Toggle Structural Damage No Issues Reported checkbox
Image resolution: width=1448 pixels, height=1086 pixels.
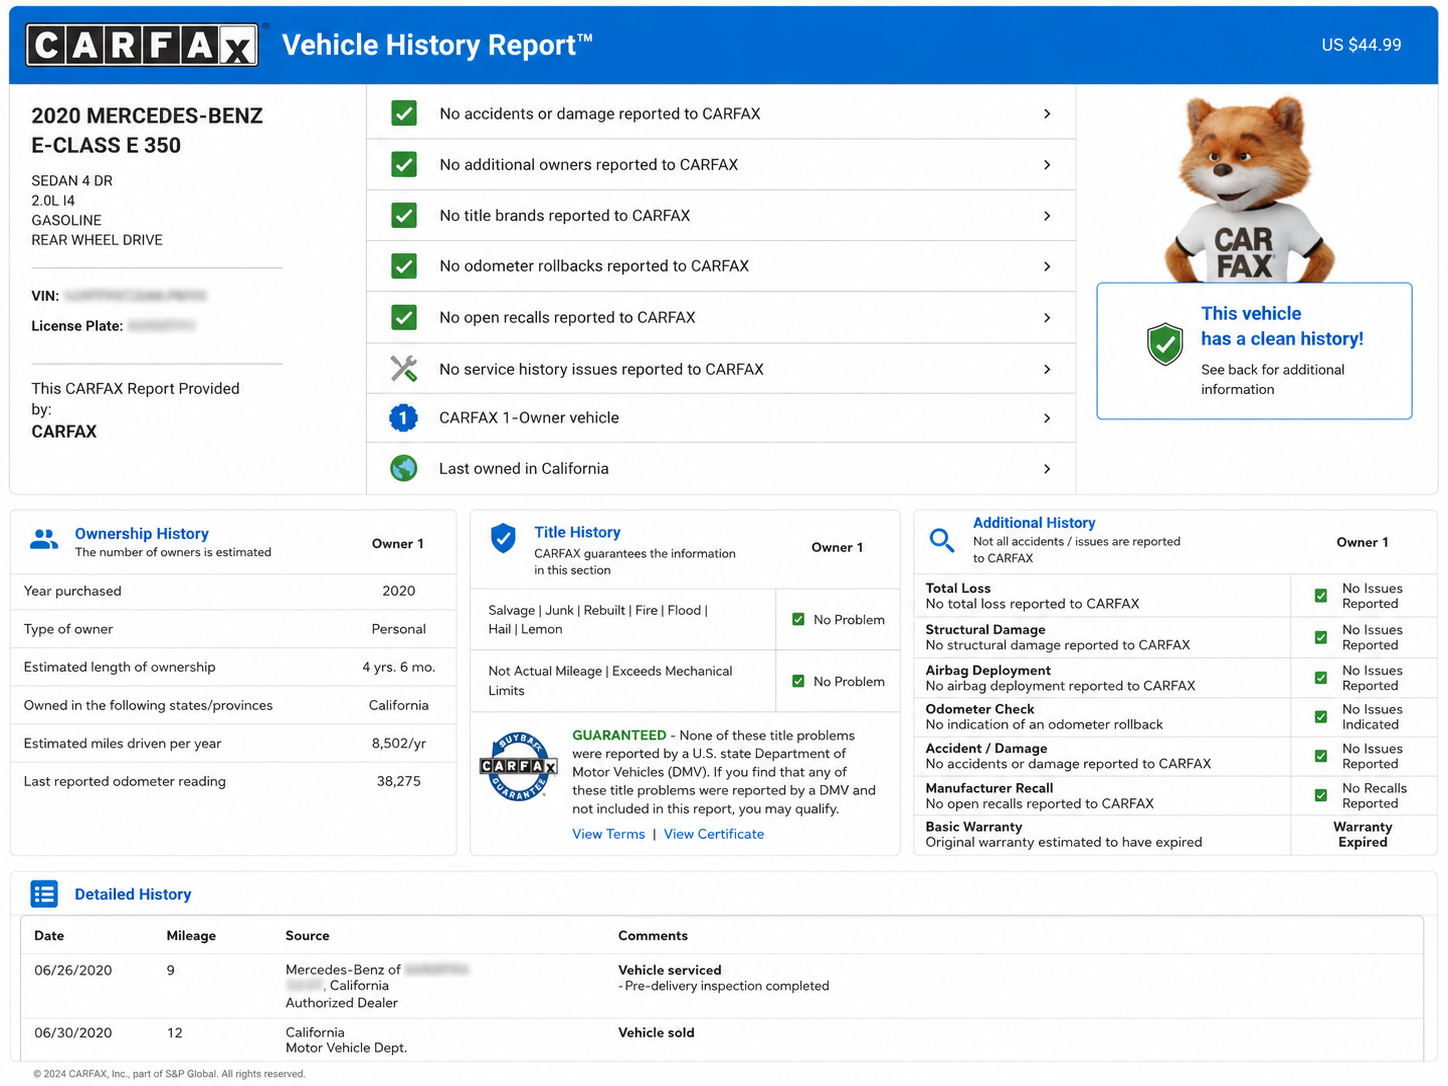1321,637
